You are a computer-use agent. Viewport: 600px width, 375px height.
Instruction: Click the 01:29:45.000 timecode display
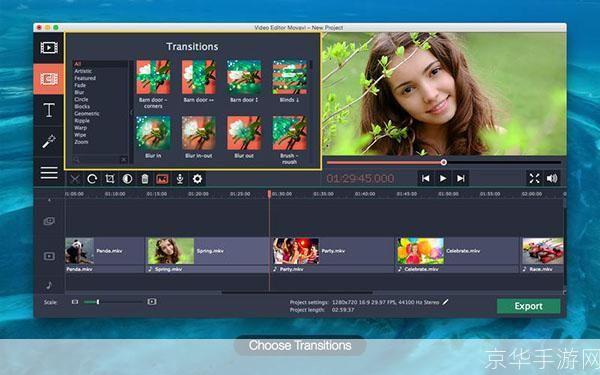[360, 178]
